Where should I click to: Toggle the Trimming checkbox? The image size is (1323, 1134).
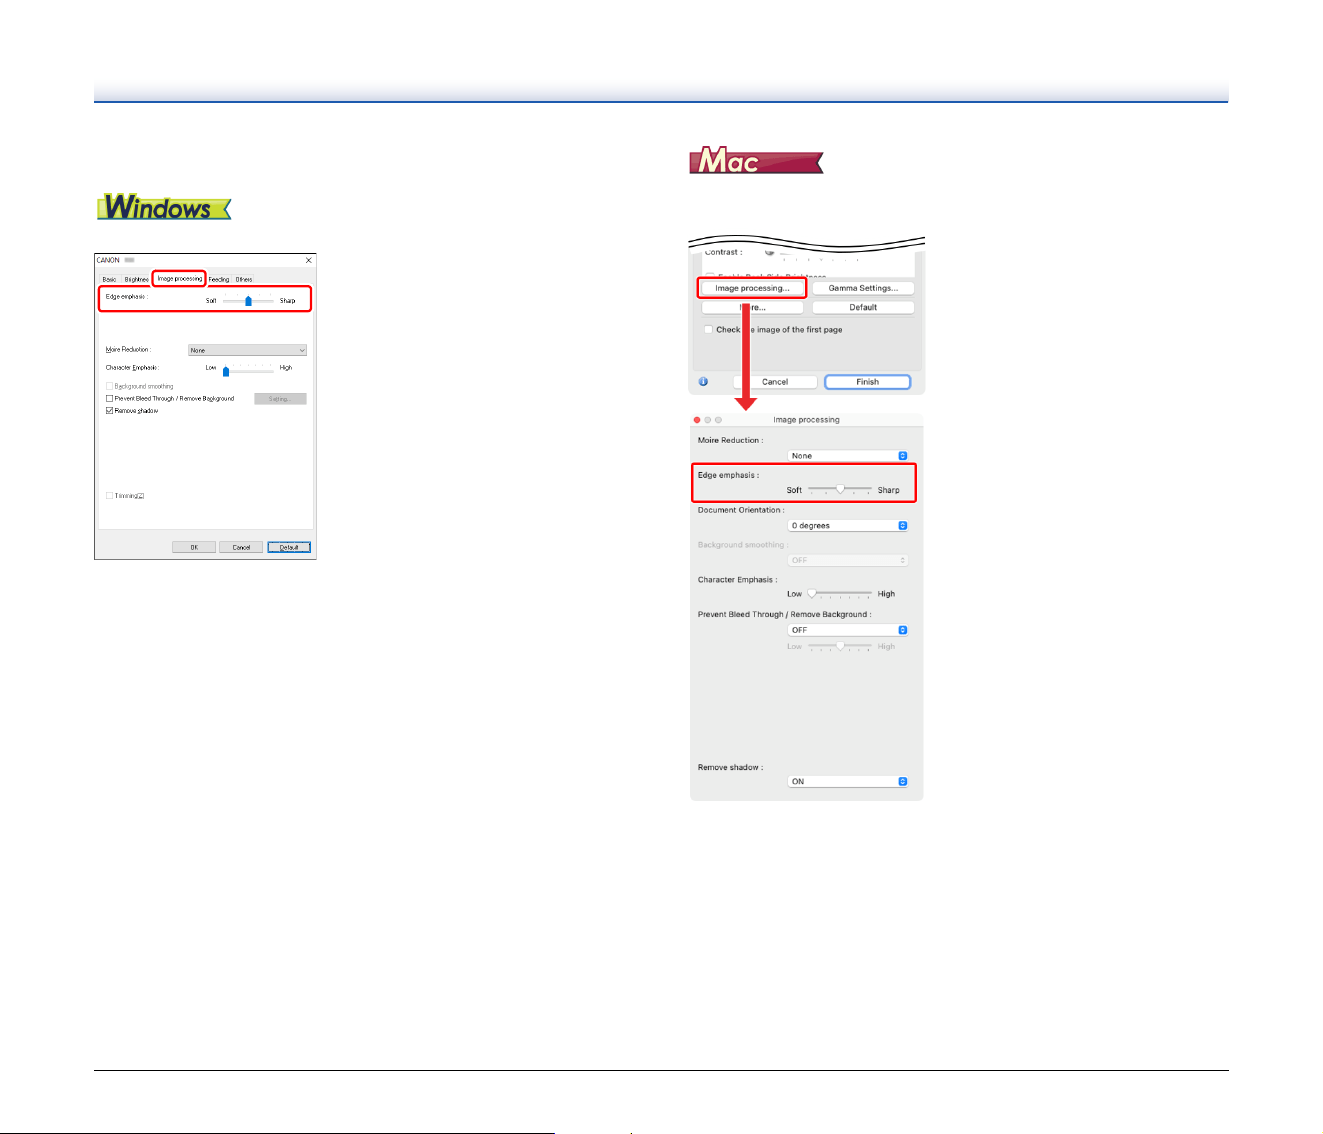tap(110, 496)
